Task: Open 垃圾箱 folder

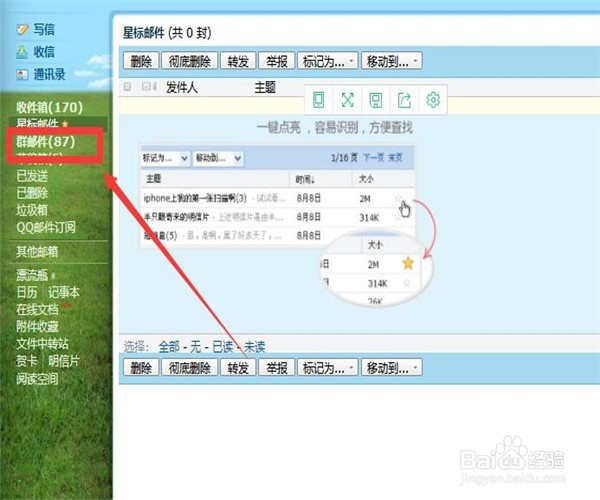Action: click(32, 210)
